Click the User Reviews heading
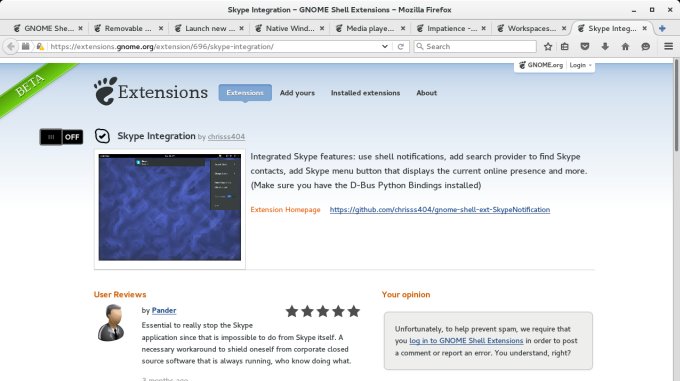 pos(120,294)
